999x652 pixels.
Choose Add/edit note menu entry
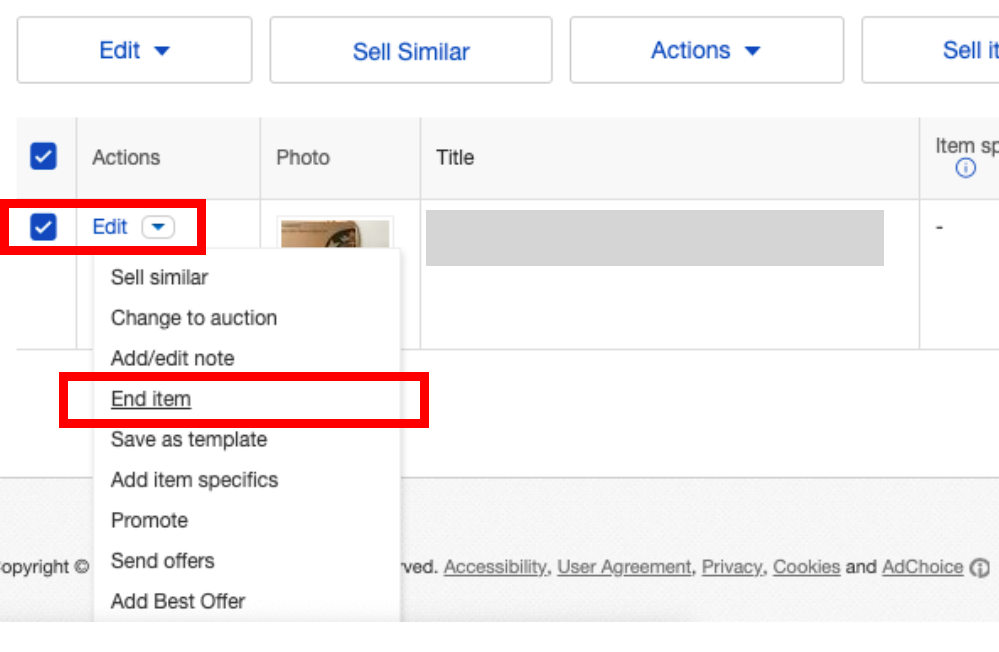(x=172, y=358)
